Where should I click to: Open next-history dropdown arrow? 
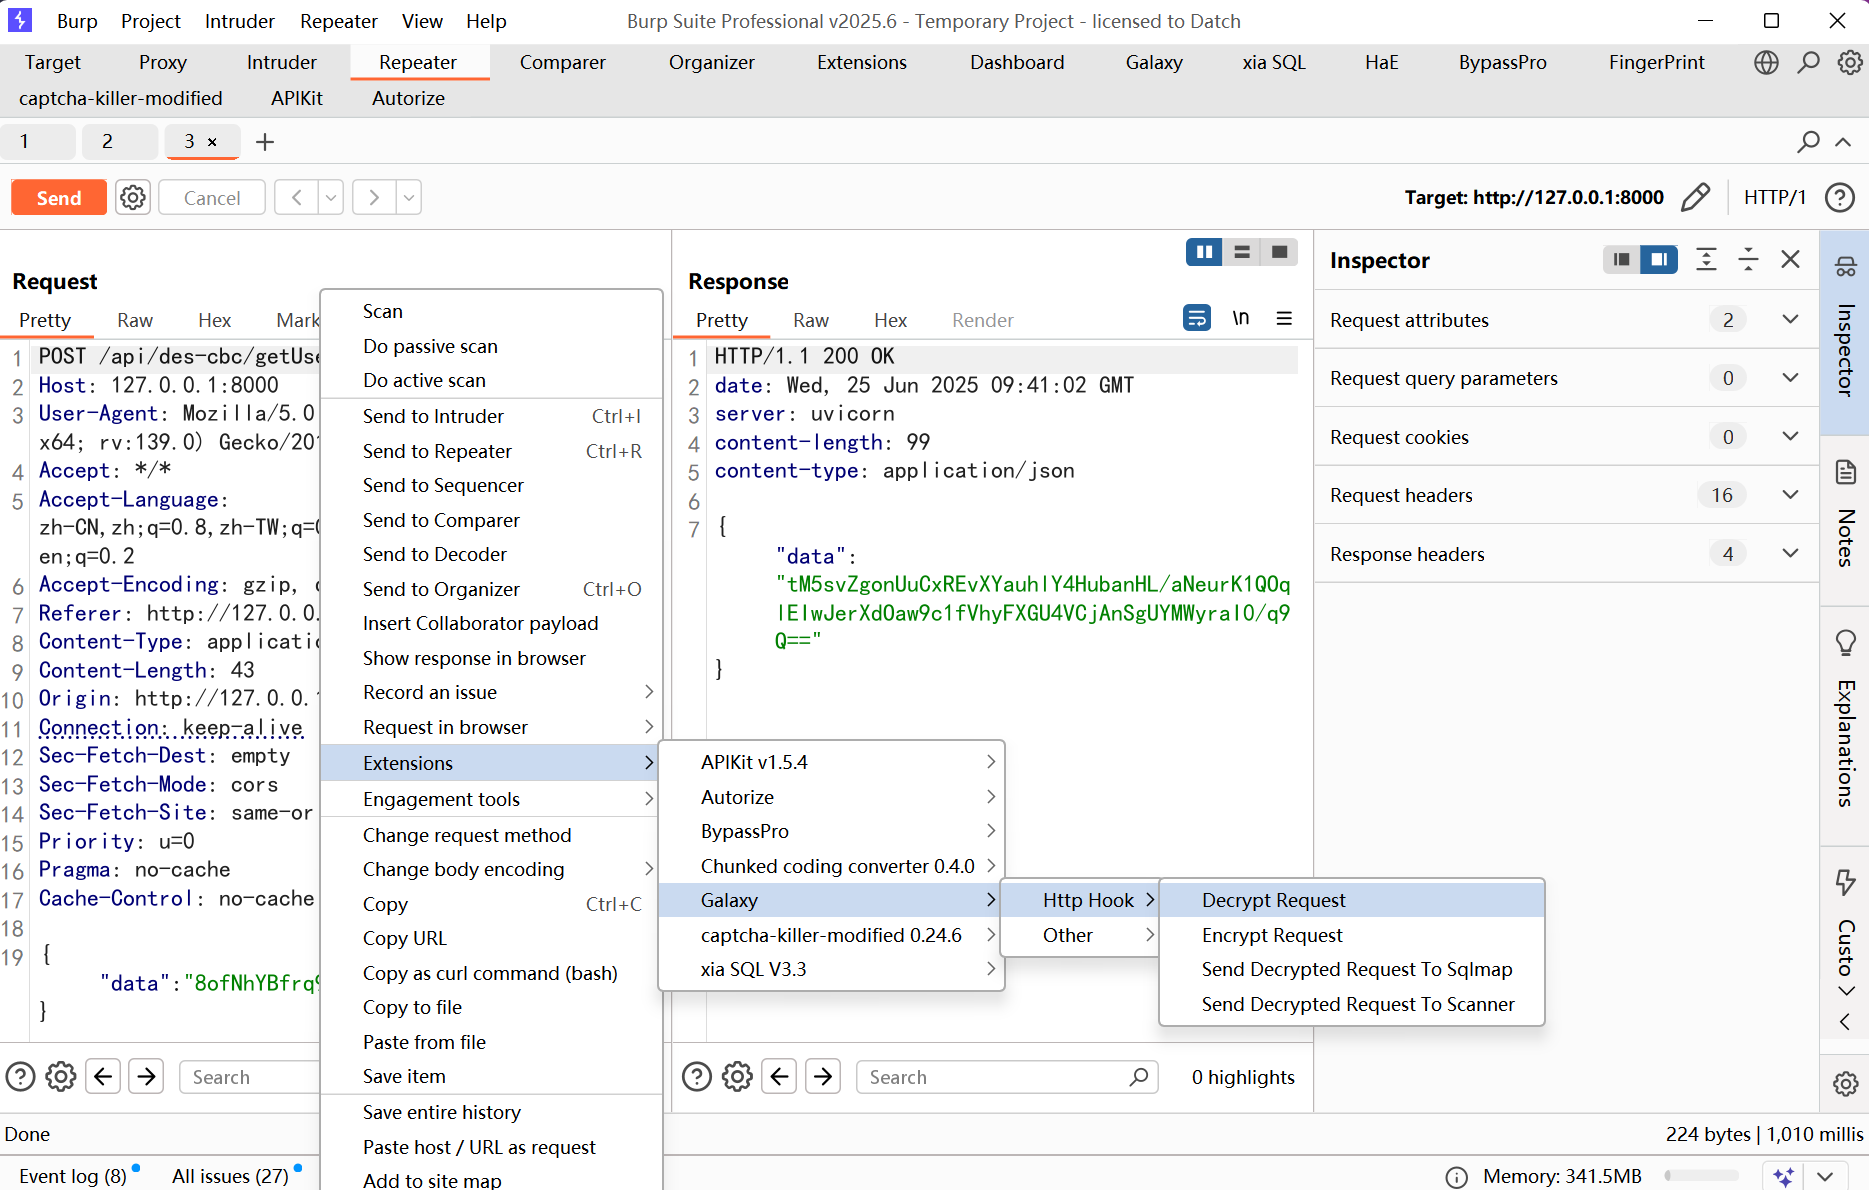408,198
